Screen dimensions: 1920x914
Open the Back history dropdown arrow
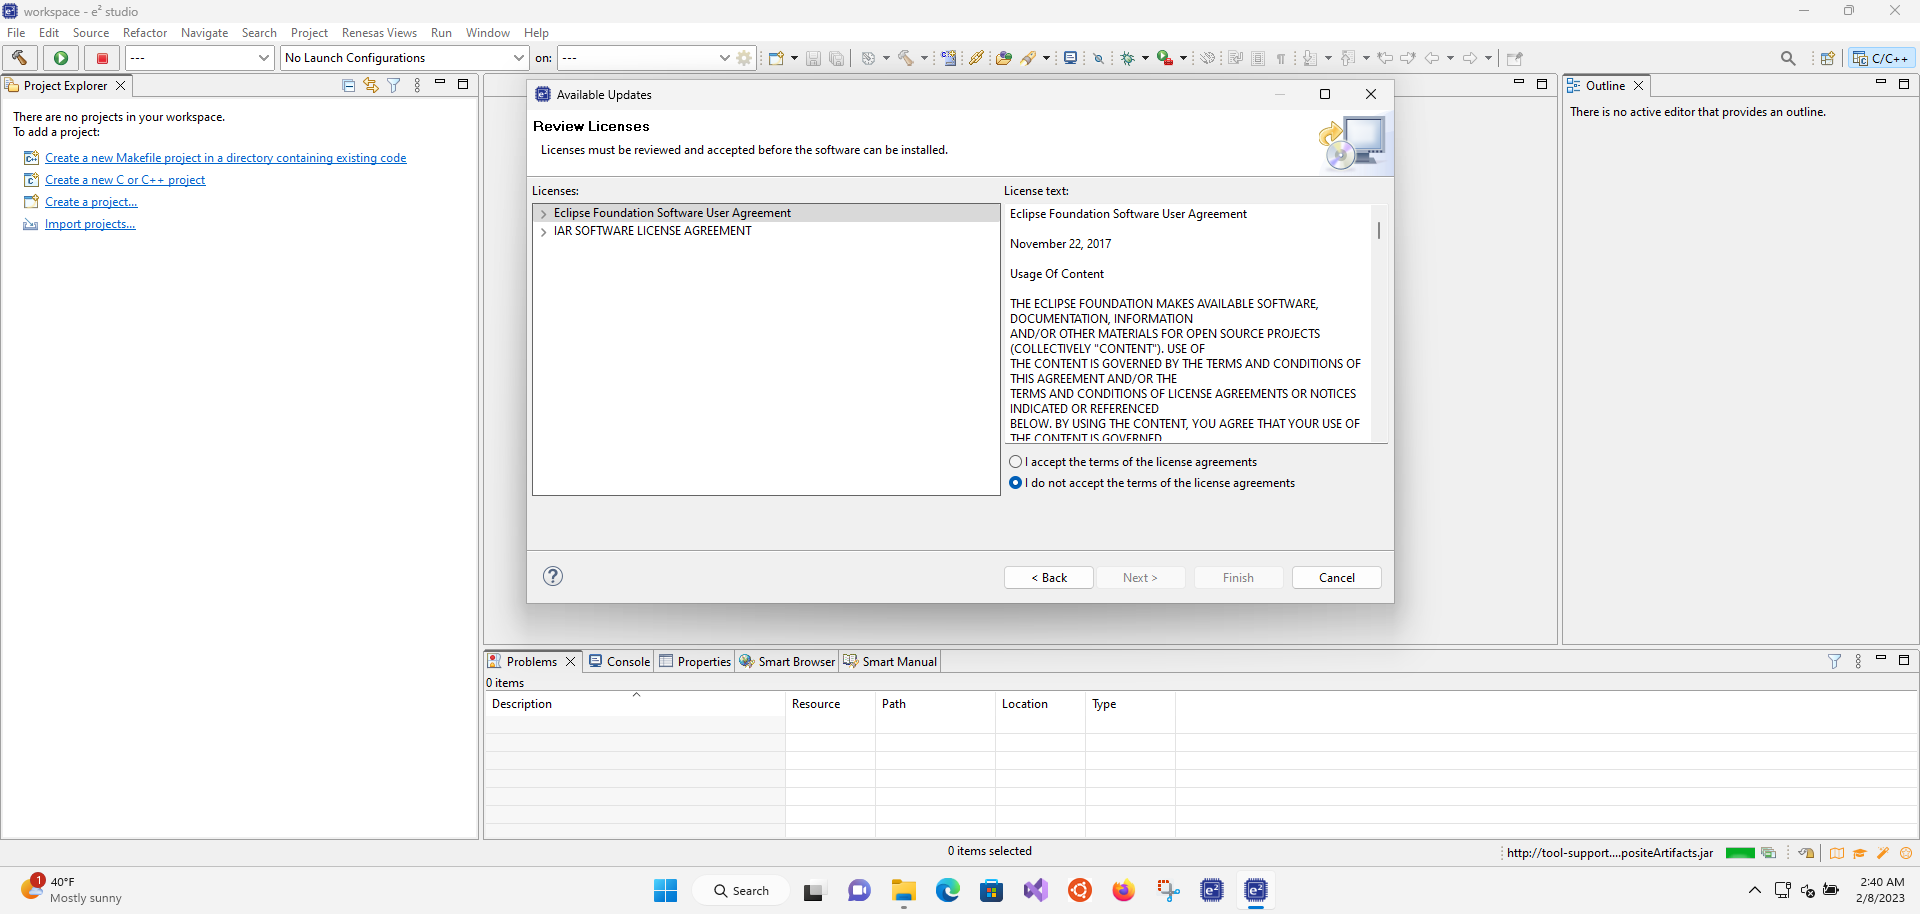[x=1450, y=58]
